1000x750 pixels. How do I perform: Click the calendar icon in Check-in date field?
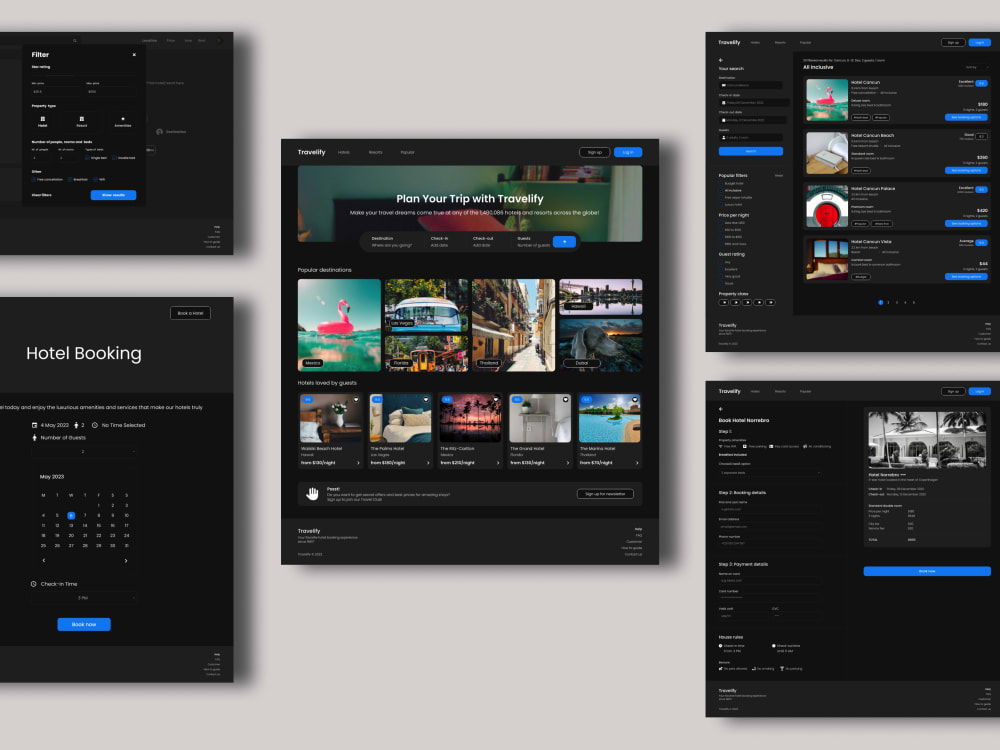click(x=723, y=103)
